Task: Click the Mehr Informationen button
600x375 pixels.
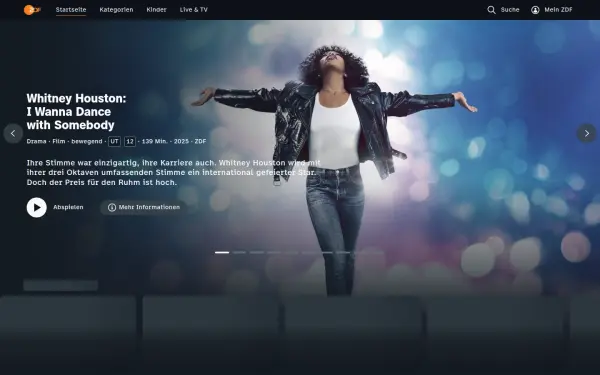Action: pyautogui.click(x=143, y=207)
